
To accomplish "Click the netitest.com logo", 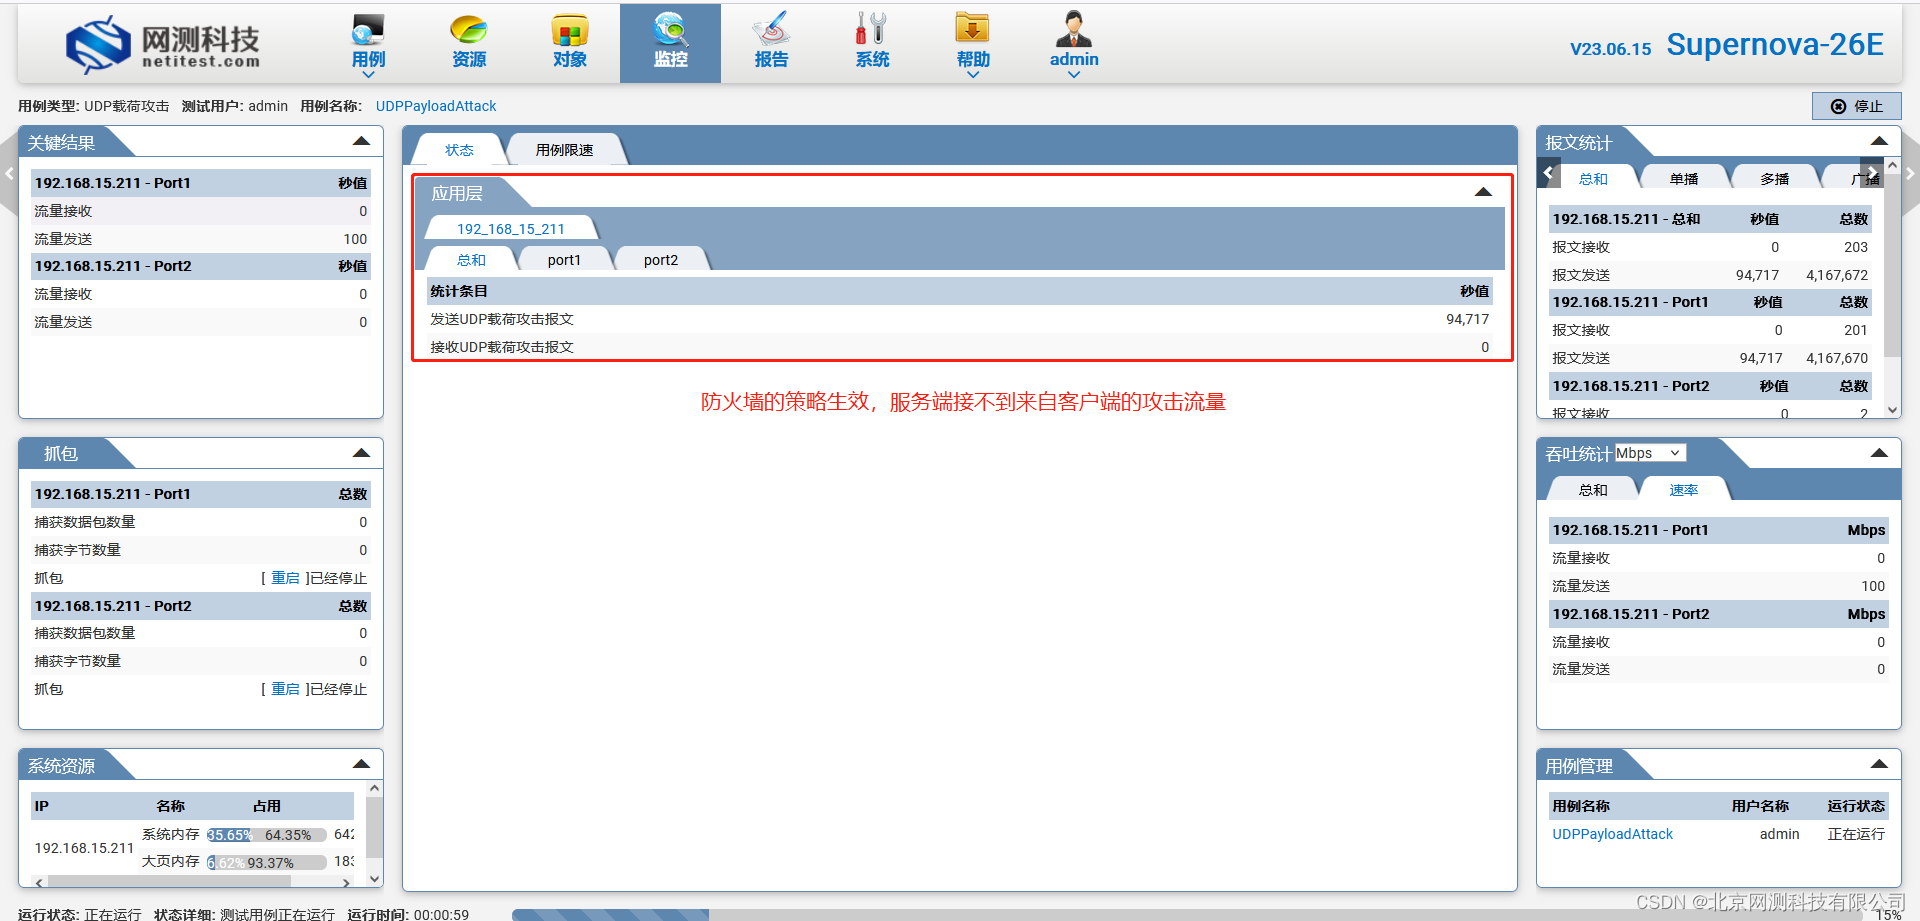I will pyautogui.click(x=163, y=45).
